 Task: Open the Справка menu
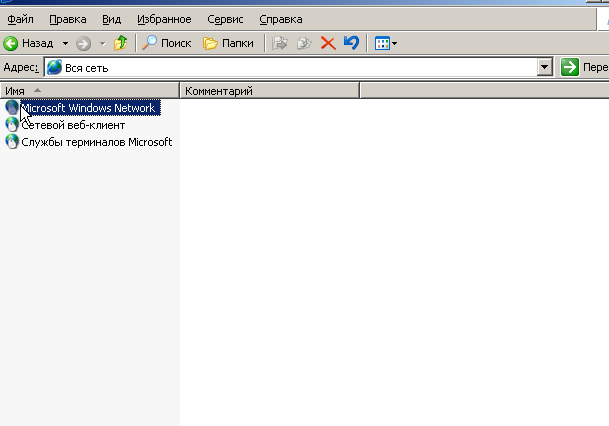point(281,19)
